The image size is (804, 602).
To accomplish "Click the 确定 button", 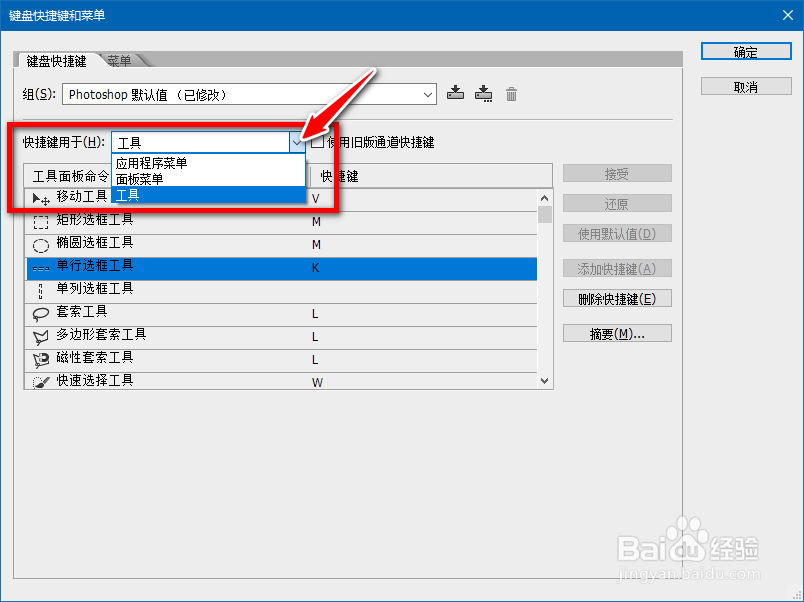I will coord(746,52).
